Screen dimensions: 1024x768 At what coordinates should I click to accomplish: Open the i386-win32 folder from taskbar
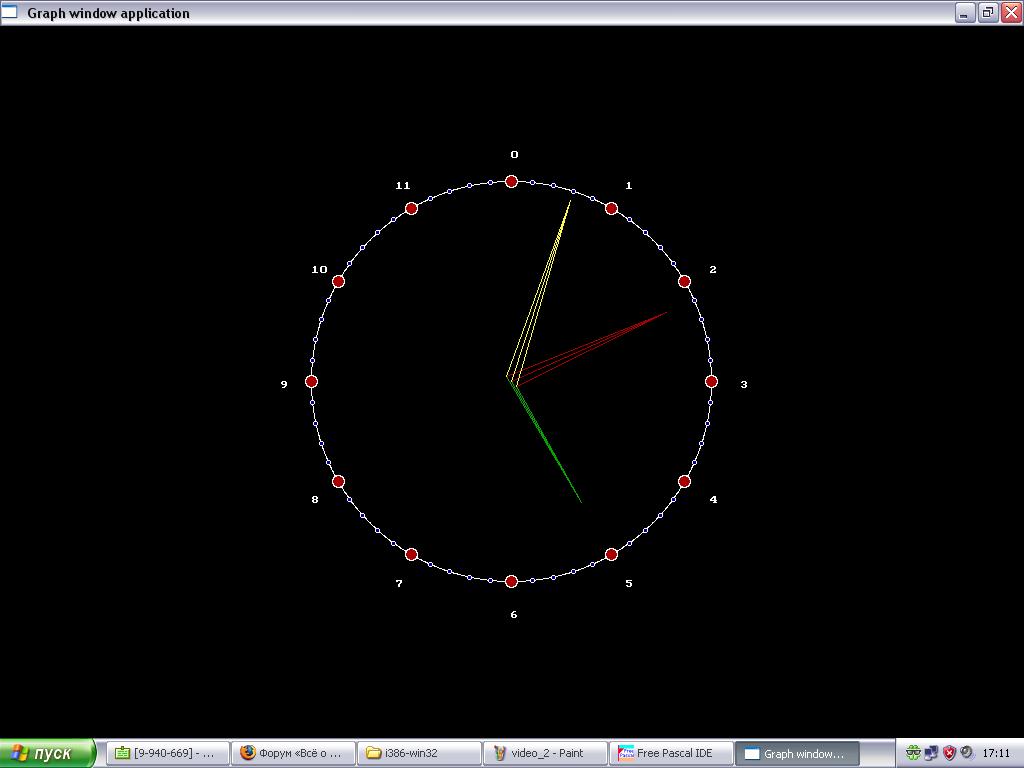click(x=419, y=753)
